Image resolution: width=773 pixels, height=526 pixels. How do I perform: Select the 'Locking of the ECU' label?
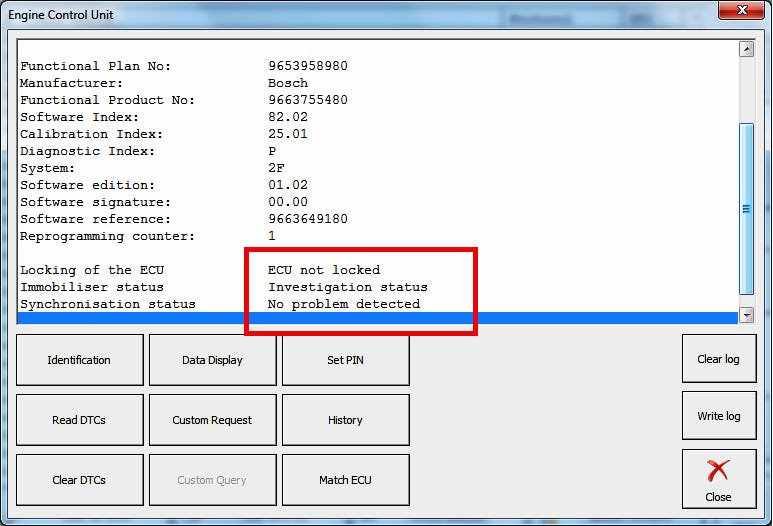pyautogui.click(x=92, y=270)
